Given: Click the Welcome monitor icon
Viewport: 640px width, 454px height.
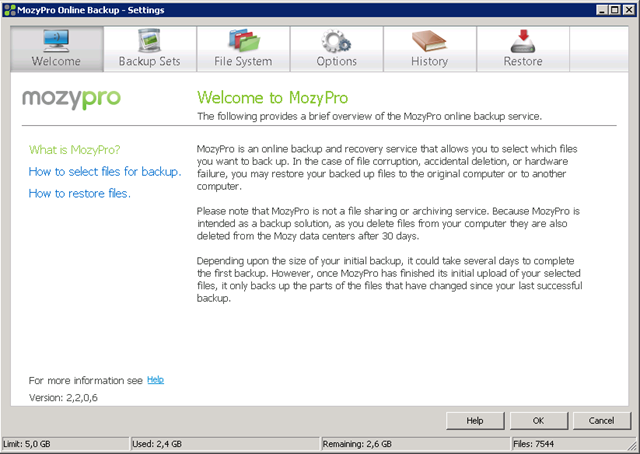Looking at the screenshot, I should pos(56,40).
